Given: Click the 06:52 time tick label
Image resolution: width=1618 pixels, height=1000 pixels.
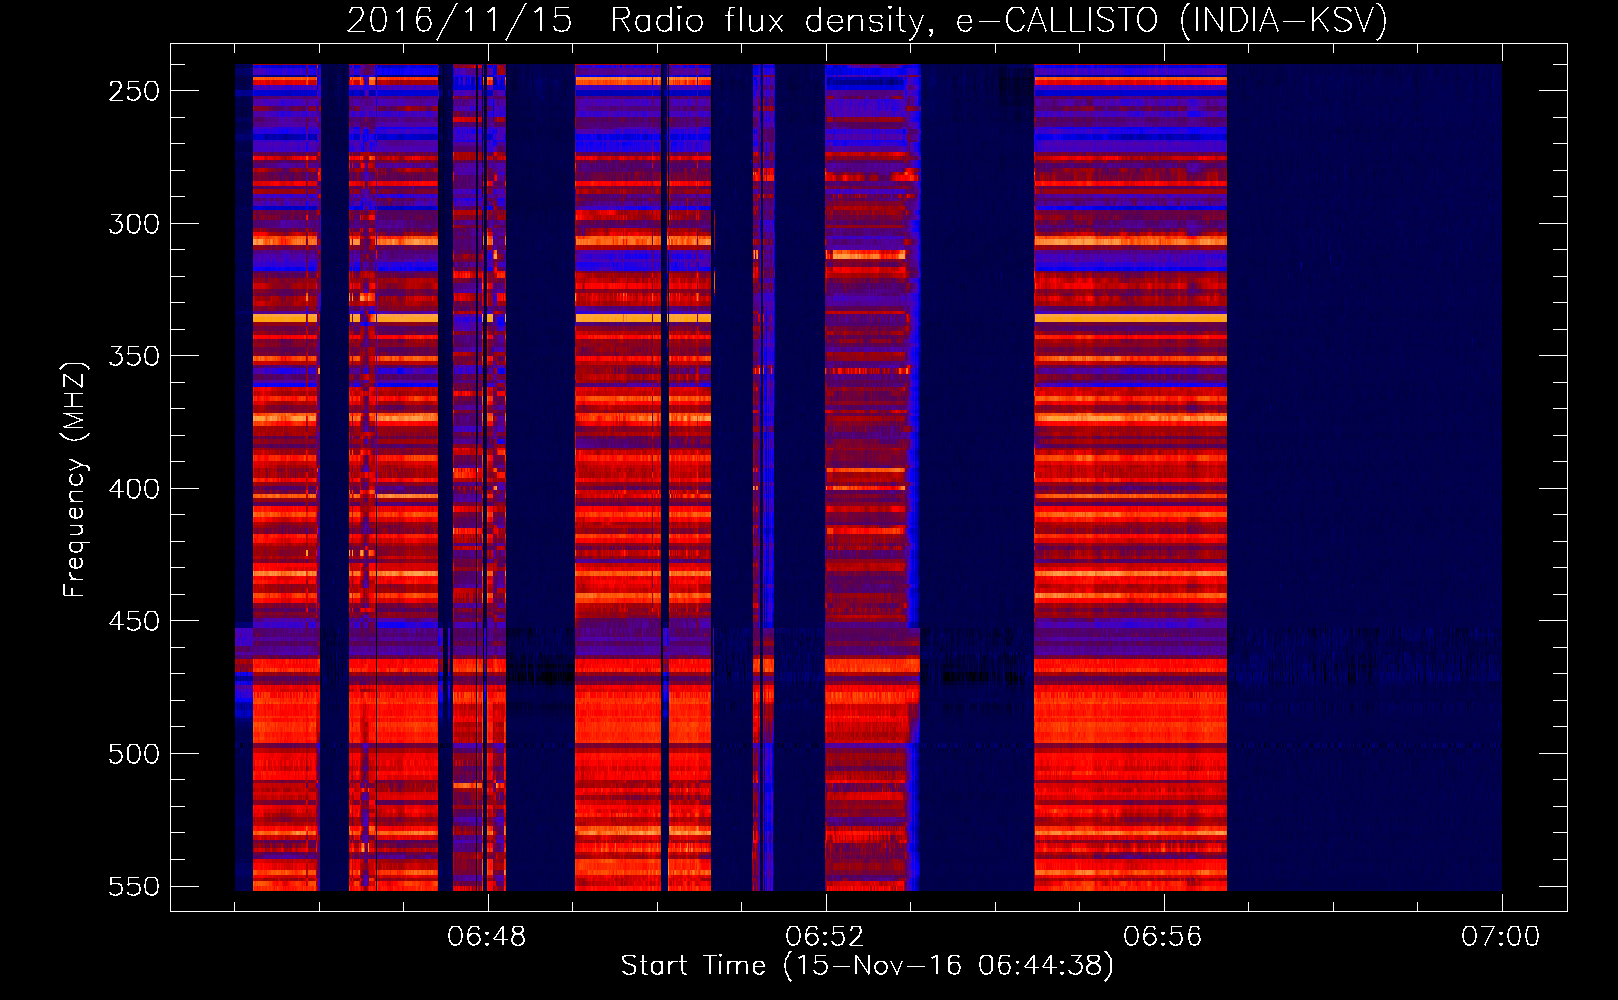Looking at the screenshot, I should (x=825, y=937).
